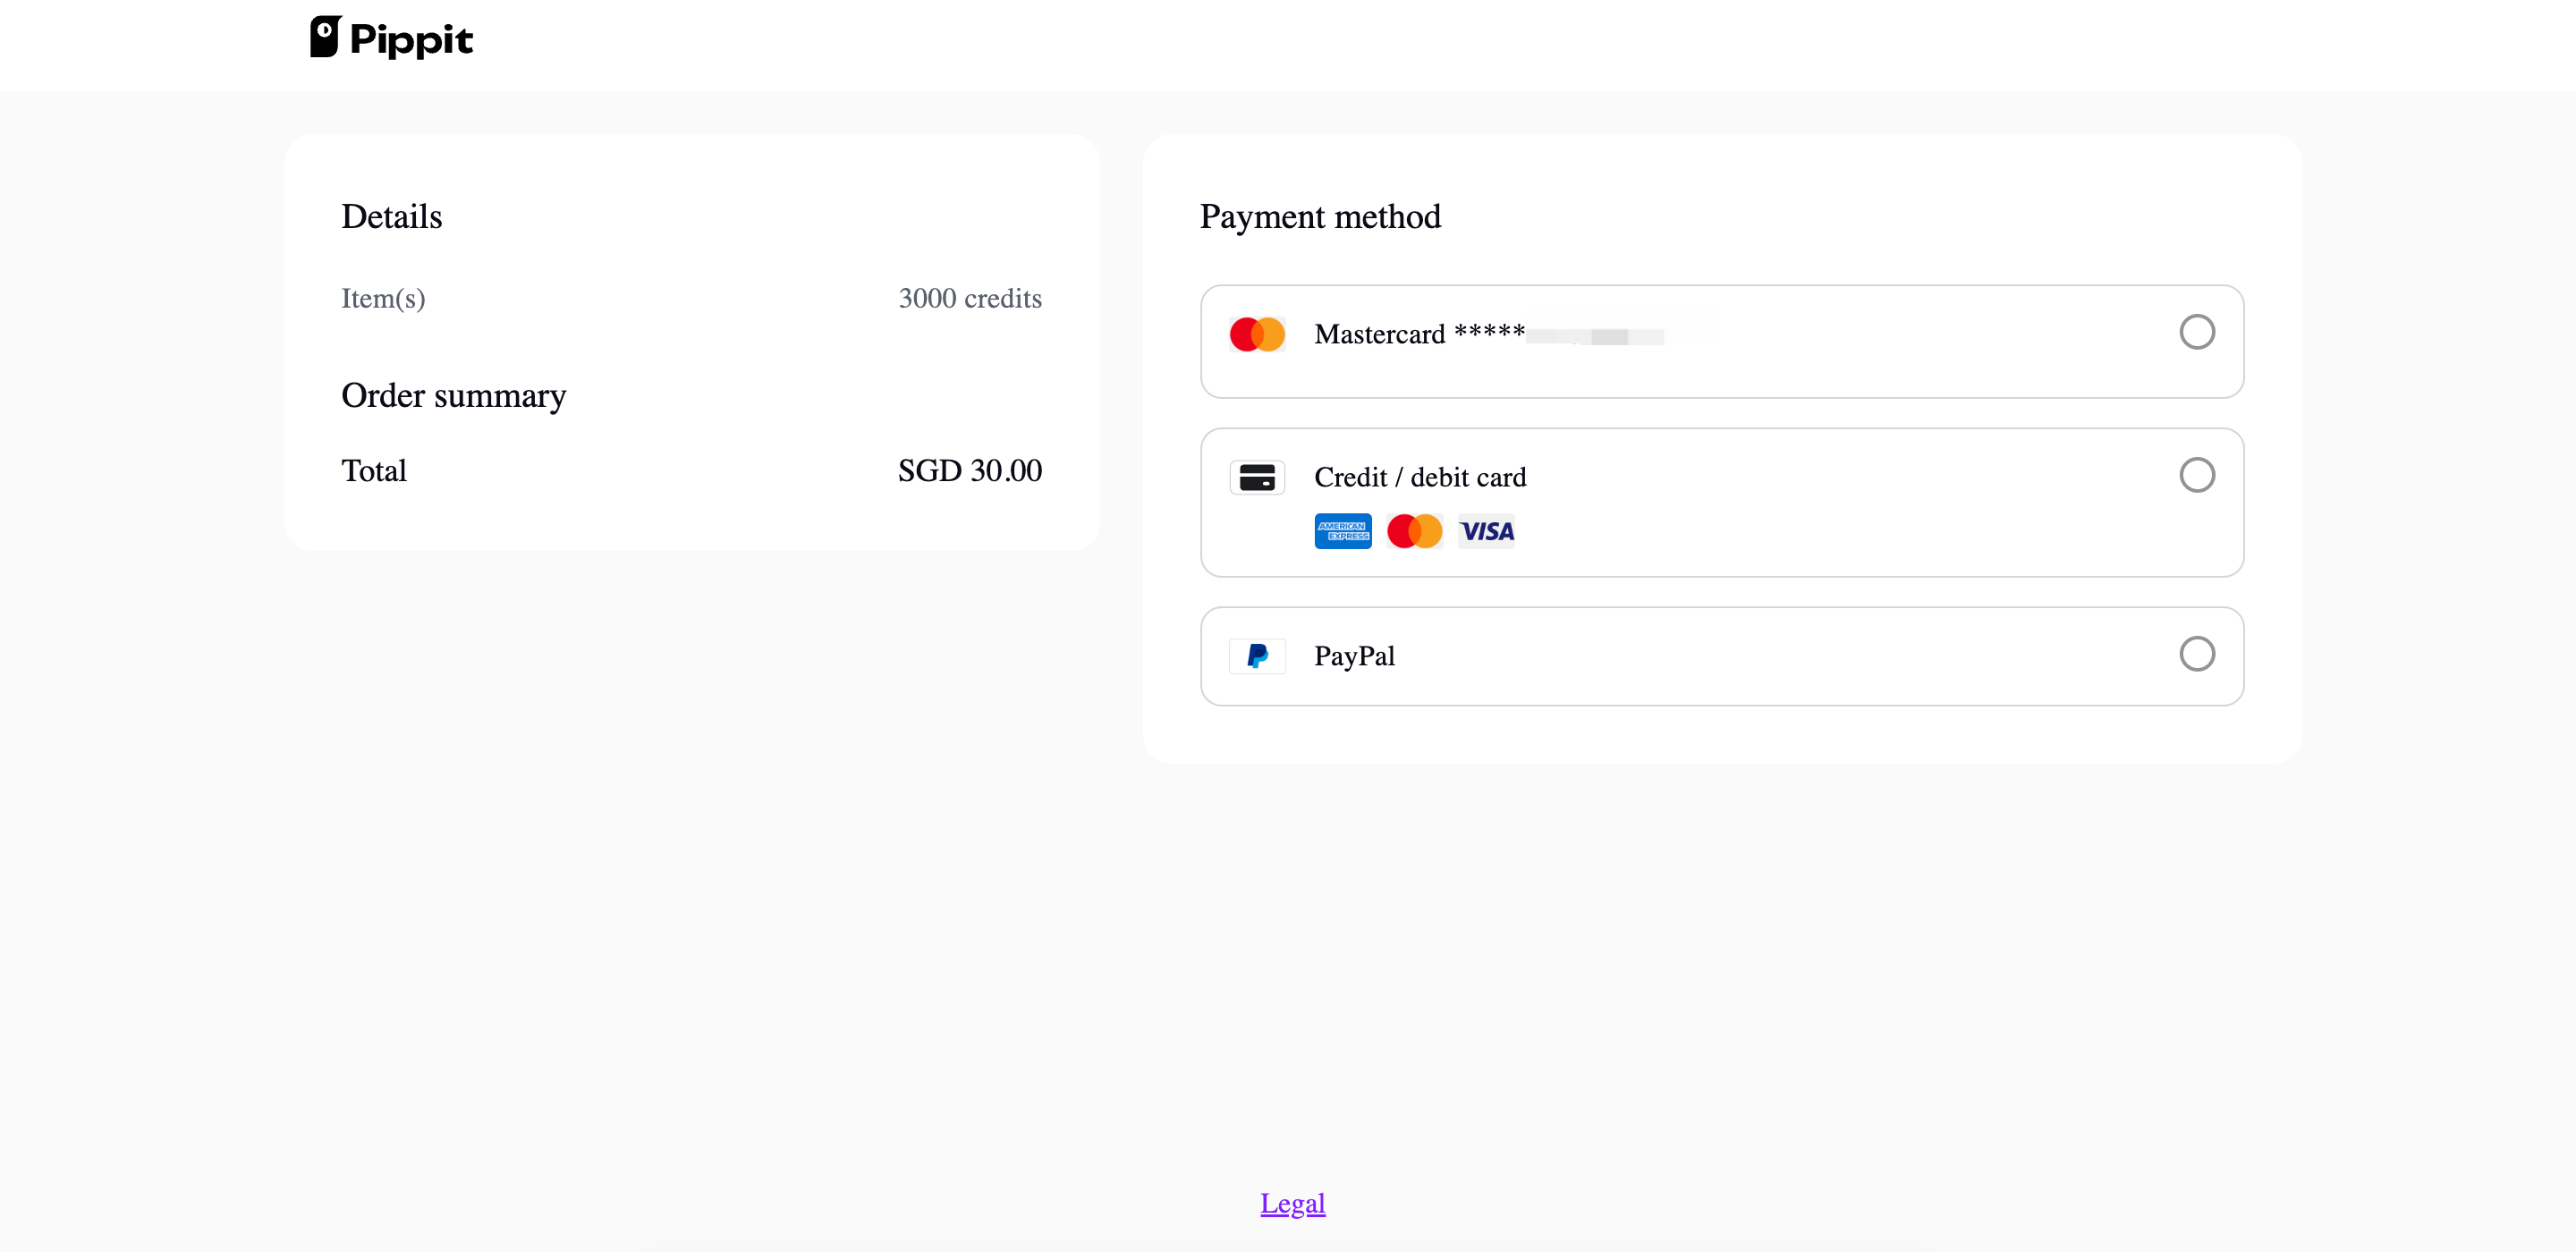The width and height of the screenshot is (2576, 1252).
Task: Select the Credit / debit card radio button
Action: [x=2196, y=475]
